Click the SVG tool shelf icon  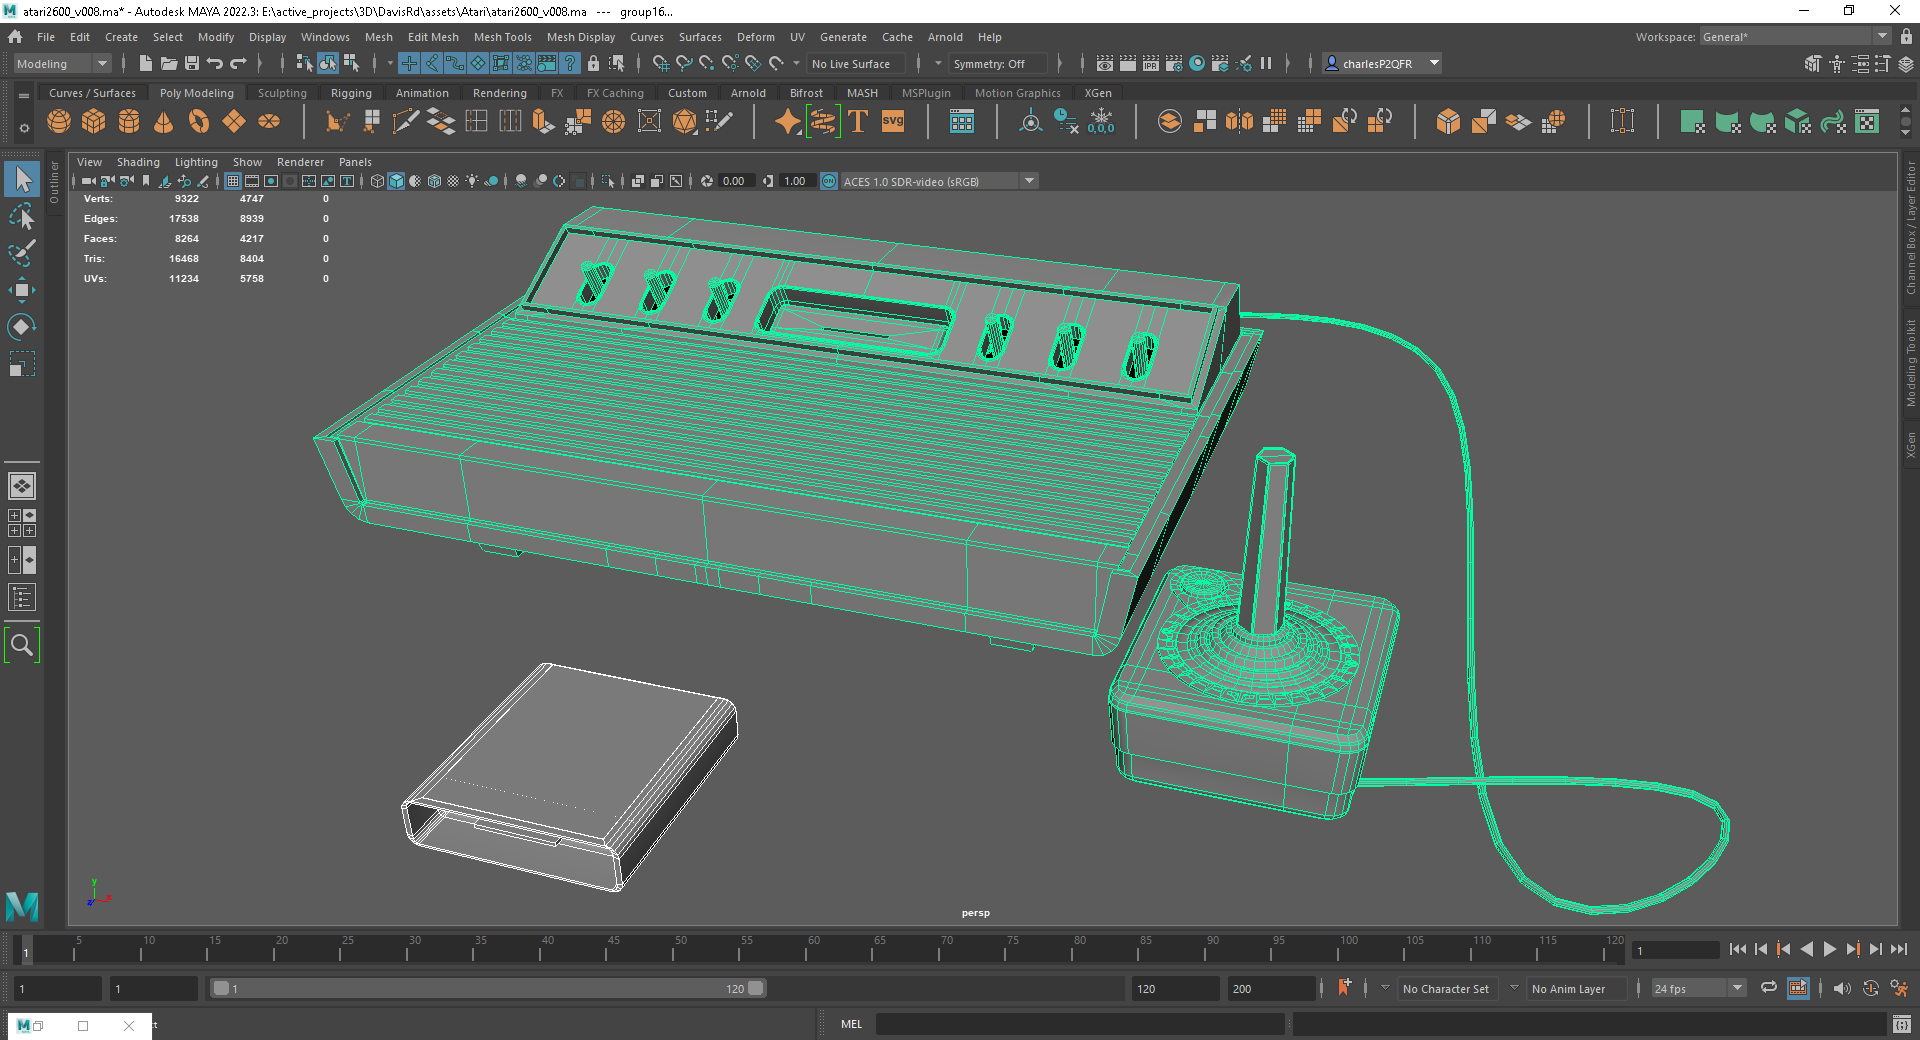(x=892, y=122)
